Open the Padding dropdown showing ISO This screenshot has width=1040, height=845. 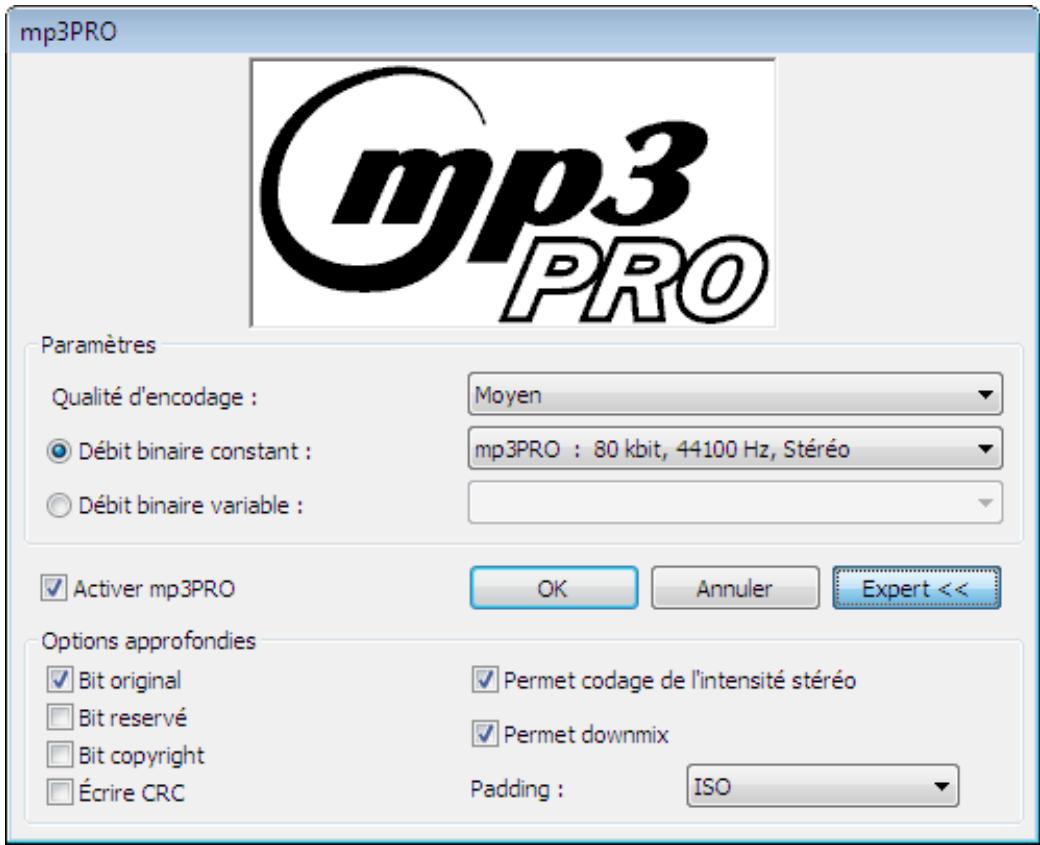coord(822,786)
